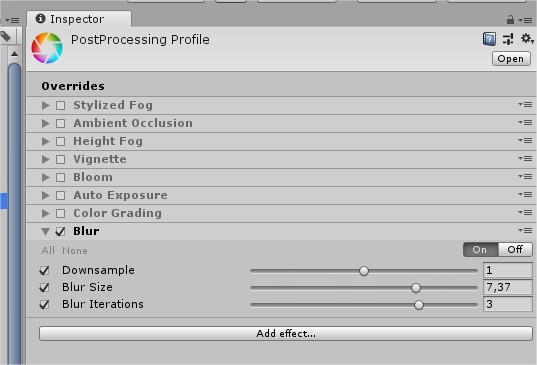Expand the Color Grading section

pyautogui.click(x=46, y=213)
